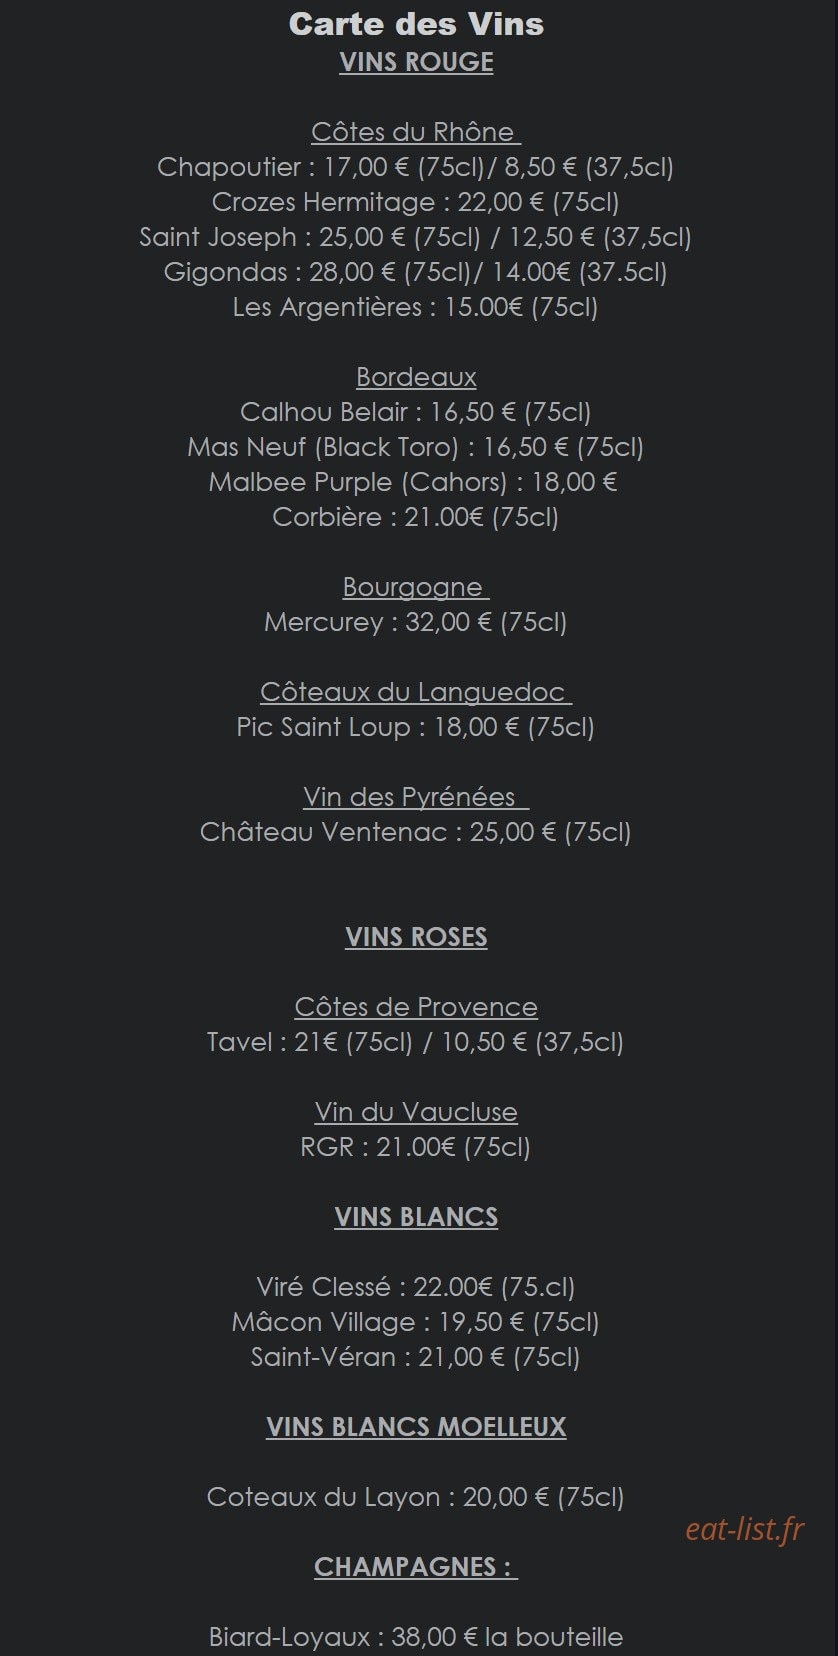Click the Mercurey wine entry
The width and height of the screenshot is (838, 1656).
(x=416, y=622)
